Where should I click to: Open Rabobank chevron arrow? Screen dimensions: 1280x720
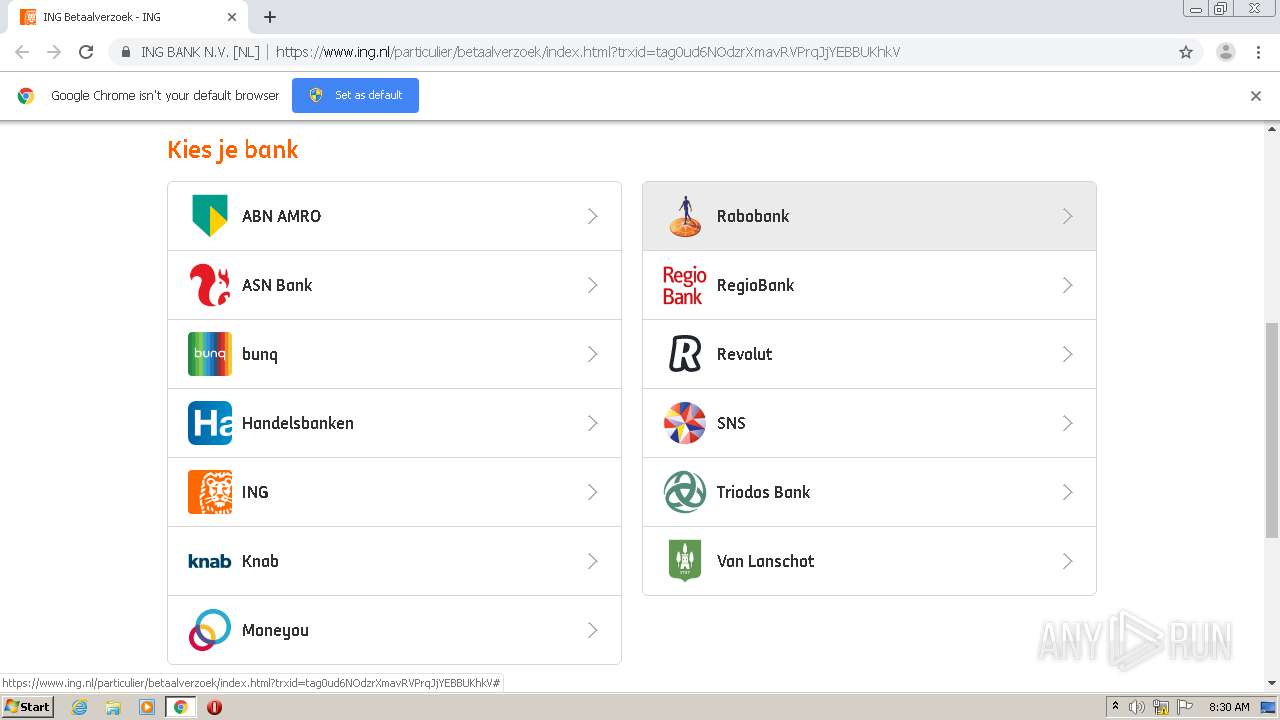[1067, 216]
